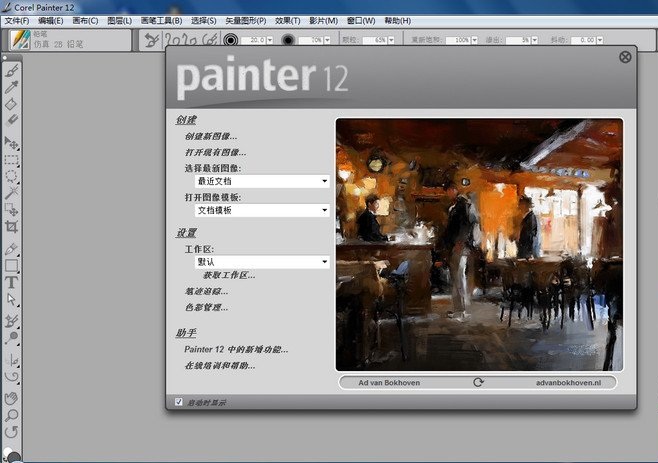
Task: Select the Selection Adjuster tool
Action: coord(11,209)
